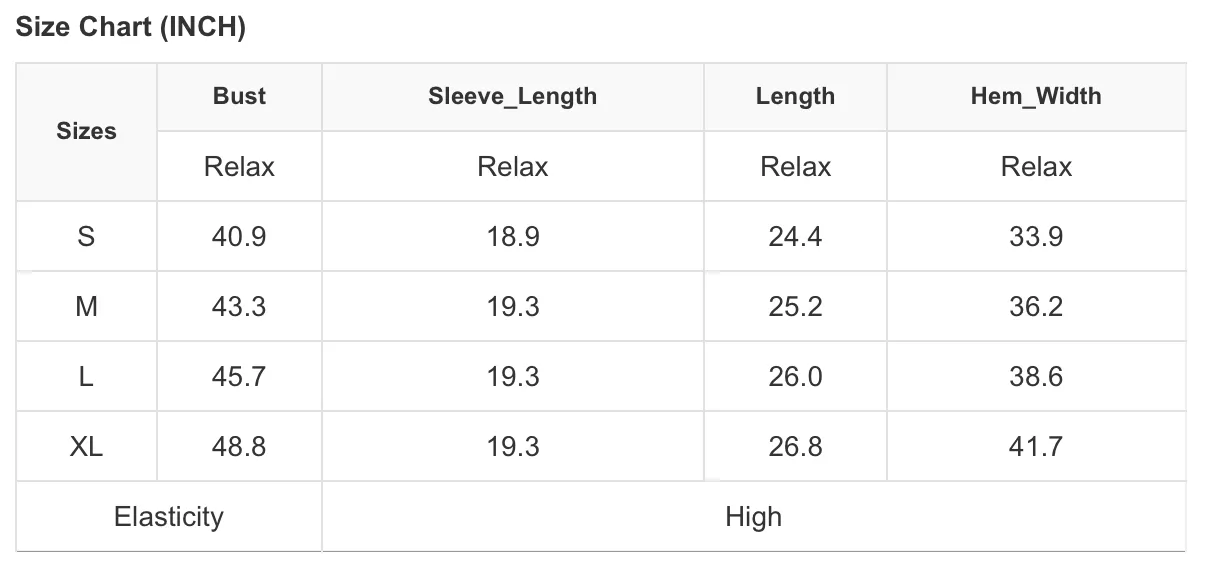Select the Bust column header
This screenshot has width=1206, height=572.
click(239, 96)
